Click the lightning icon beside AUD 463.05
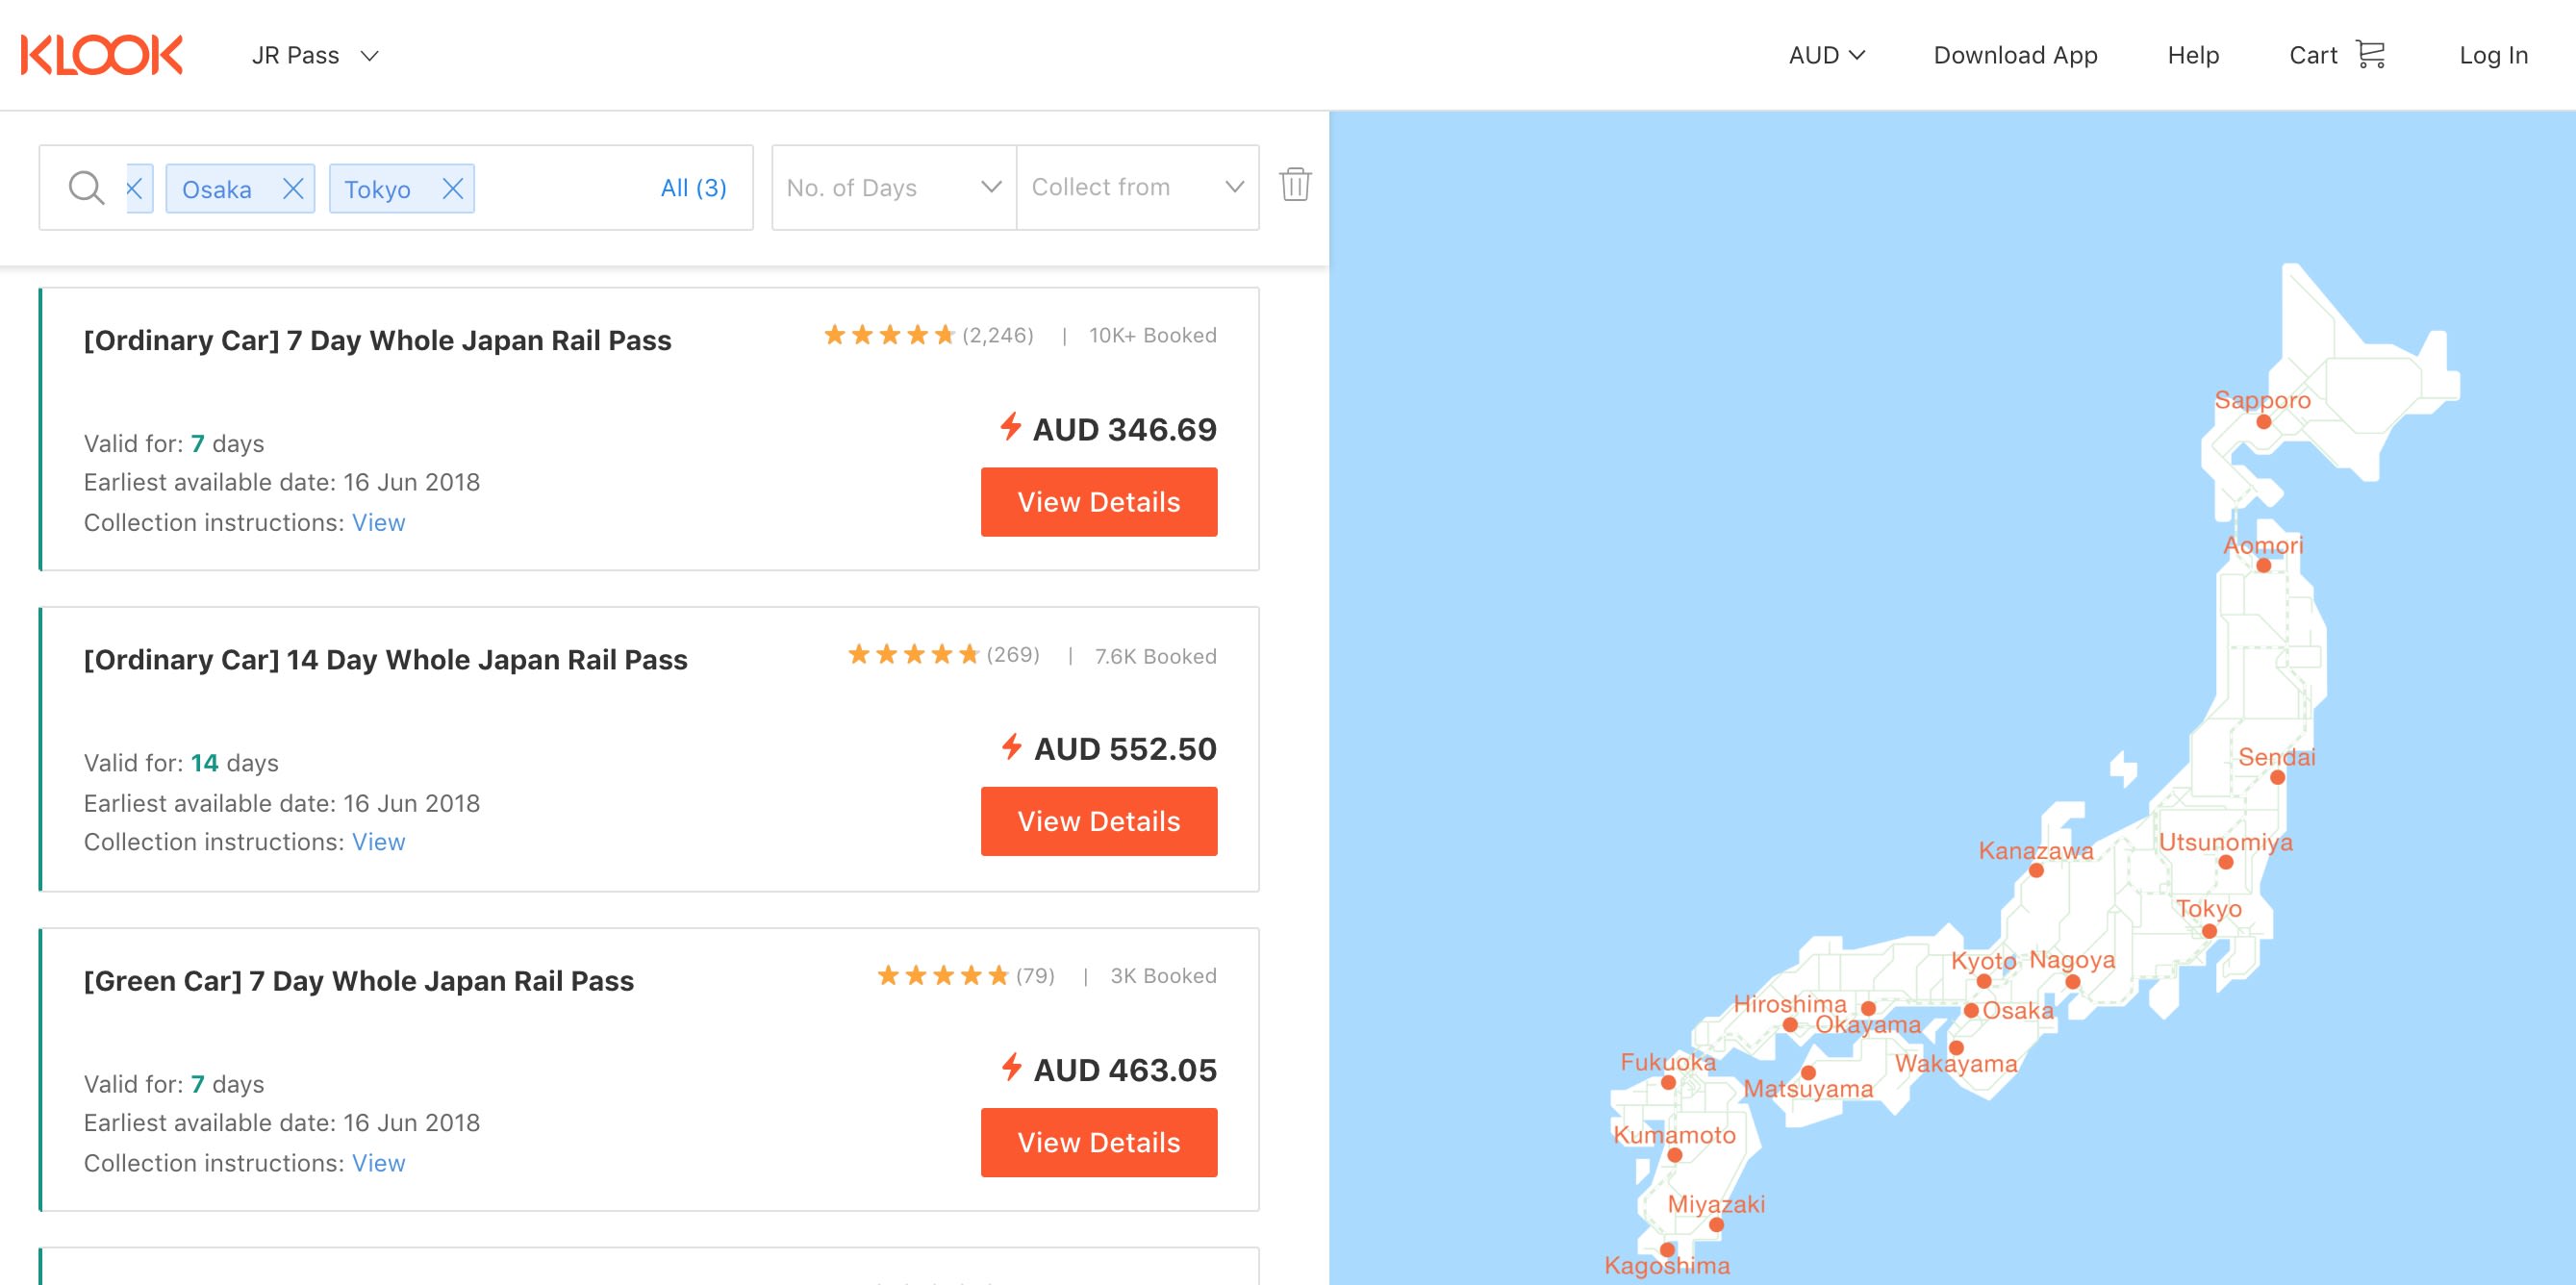2576x1285 pixels. click(x=1011, y=1067)
